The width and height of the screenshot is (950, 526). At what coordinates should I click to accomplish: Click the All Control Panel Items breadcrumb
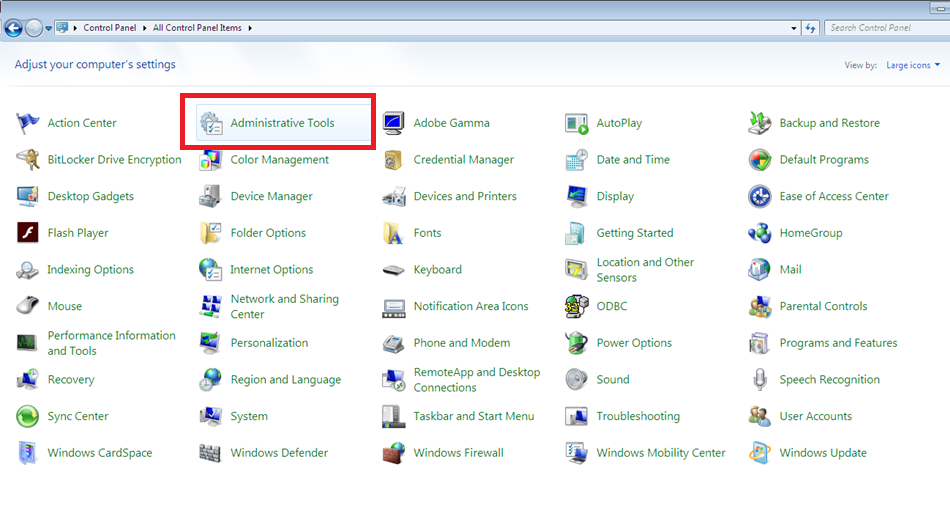pyautogui.click(x=197, y=28)
